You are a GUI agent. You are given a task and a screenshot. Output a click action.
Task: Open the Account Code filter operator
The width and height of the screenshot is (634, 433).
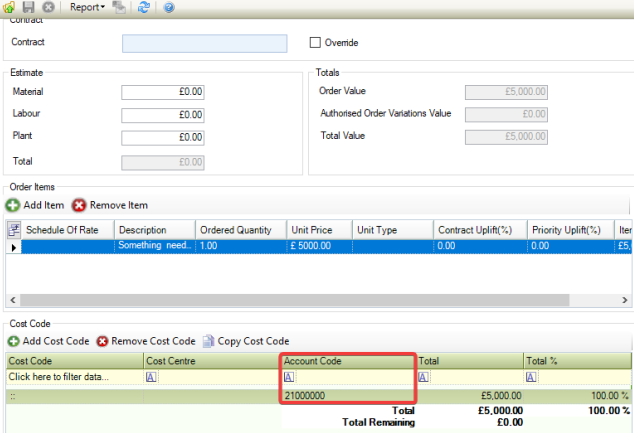(289, 377)
